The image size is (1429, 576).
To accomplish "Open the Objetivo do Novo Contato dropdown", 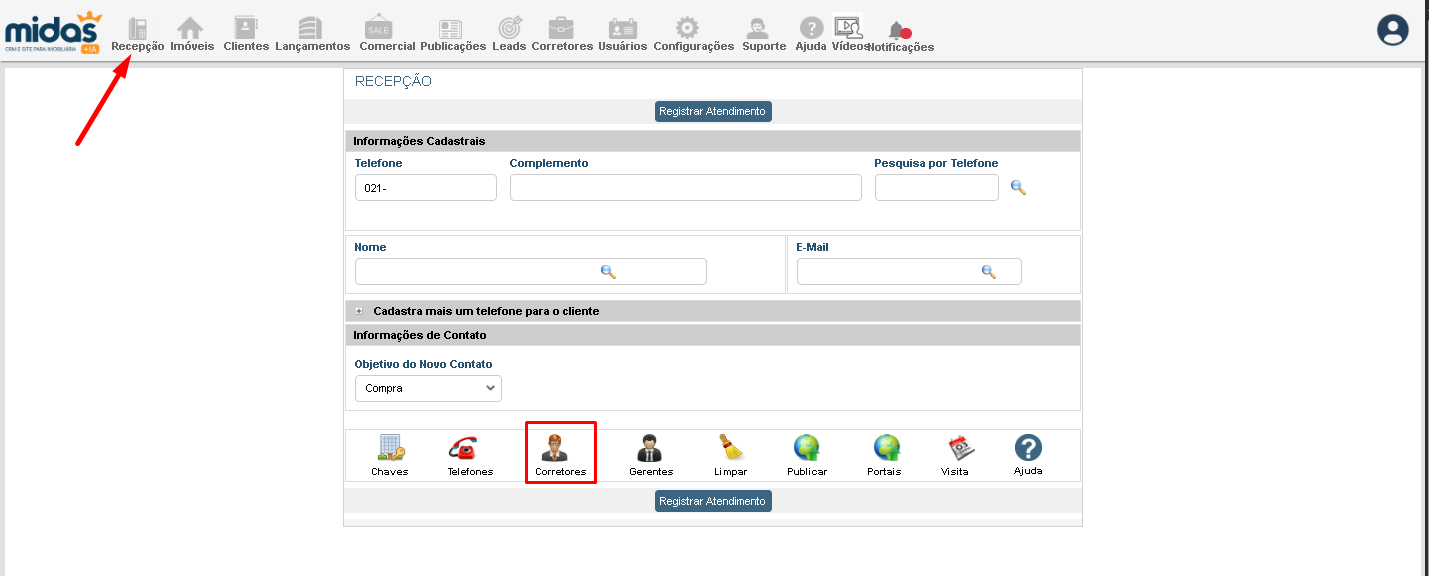I will [428, 388].
